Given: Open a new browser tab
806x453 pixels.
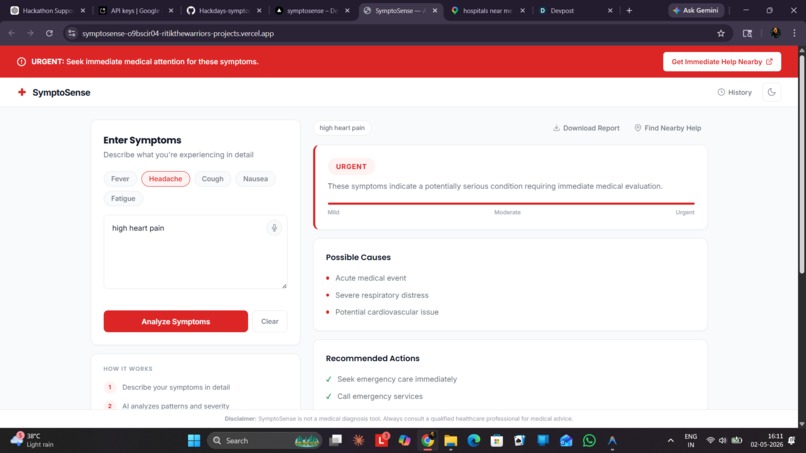Looking at the screenshot, I should pos(629,10).
